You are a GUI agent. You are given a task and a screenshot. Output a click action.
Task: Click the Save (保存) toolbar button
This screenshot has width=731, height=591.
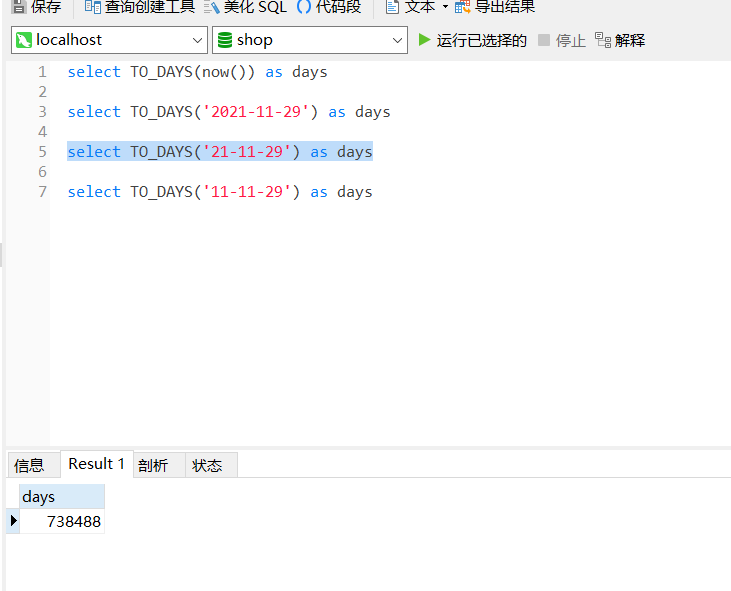pyautogui.click(x=36, y=7)
